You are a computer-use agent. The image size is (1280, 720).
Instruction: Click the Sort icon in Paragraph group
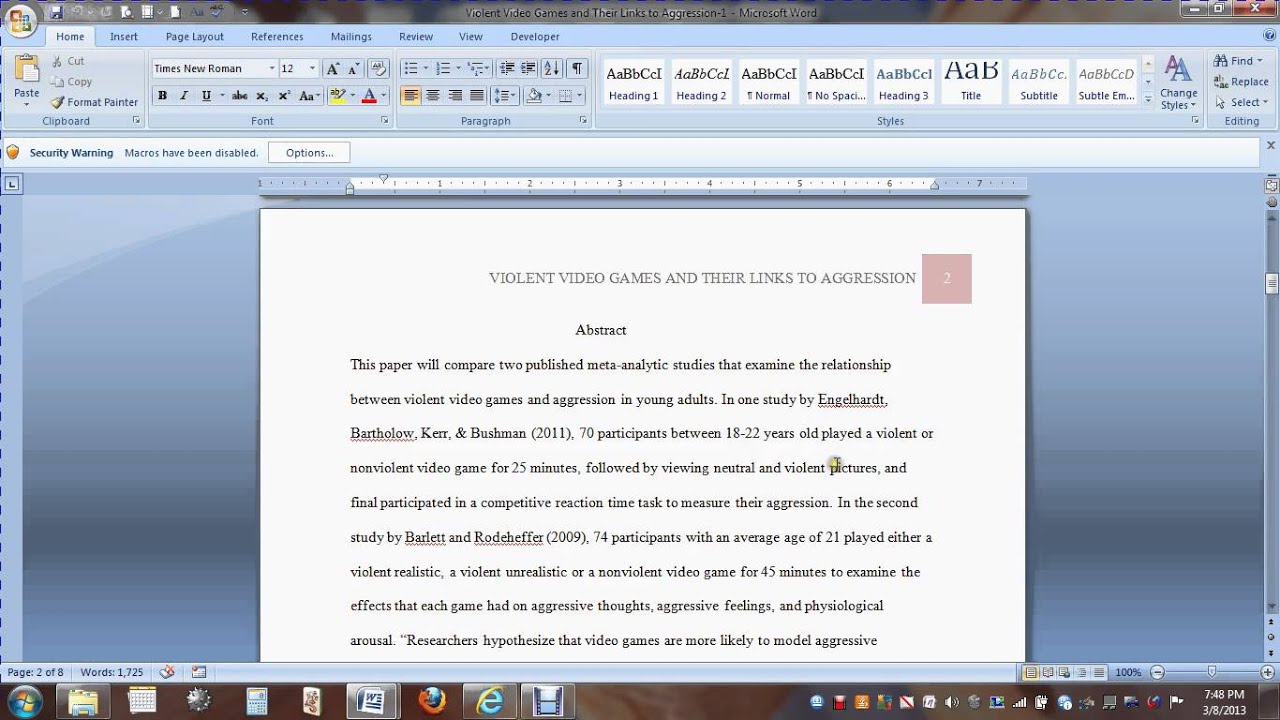point(551,69)
